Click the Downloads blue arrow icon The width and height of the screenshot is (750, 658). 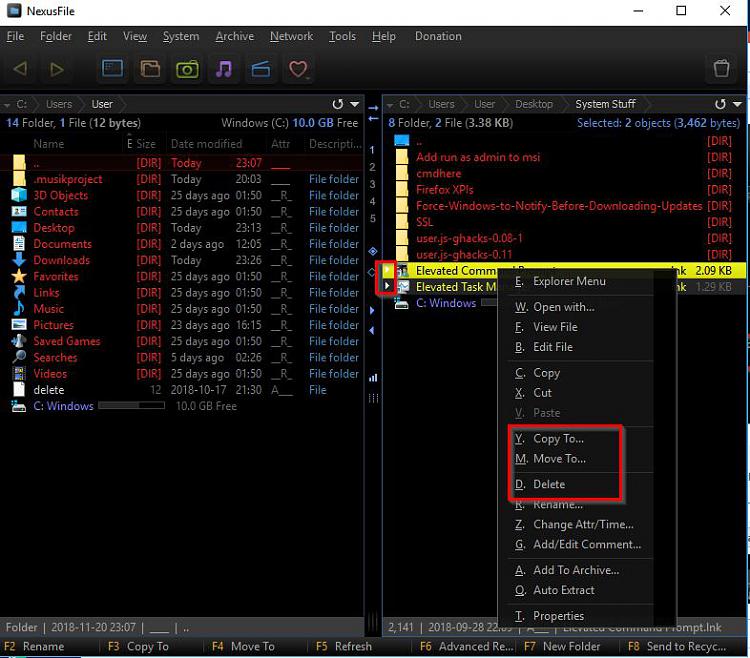19,260
